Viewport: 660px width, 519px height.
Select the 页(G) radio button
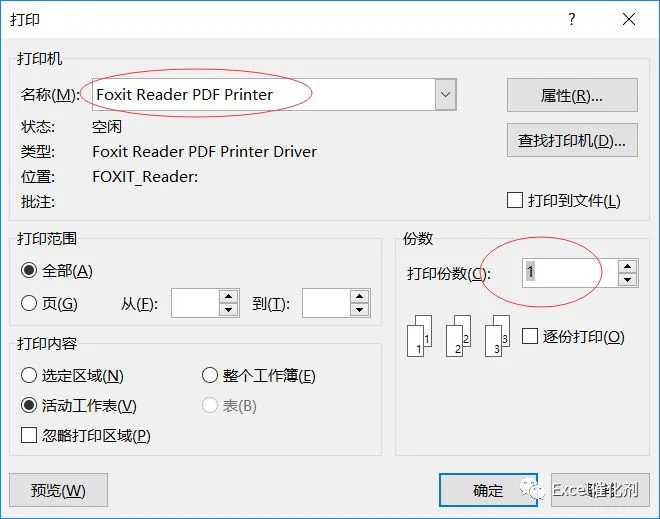pyautogui.click(x=29, y=303)
